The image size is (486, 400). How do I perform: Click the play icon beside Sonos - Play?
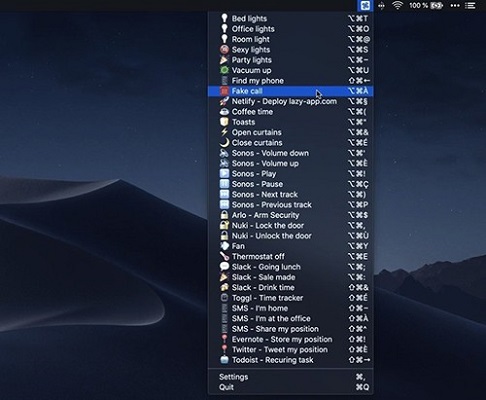pyautogui.click(x=224, y=173)
